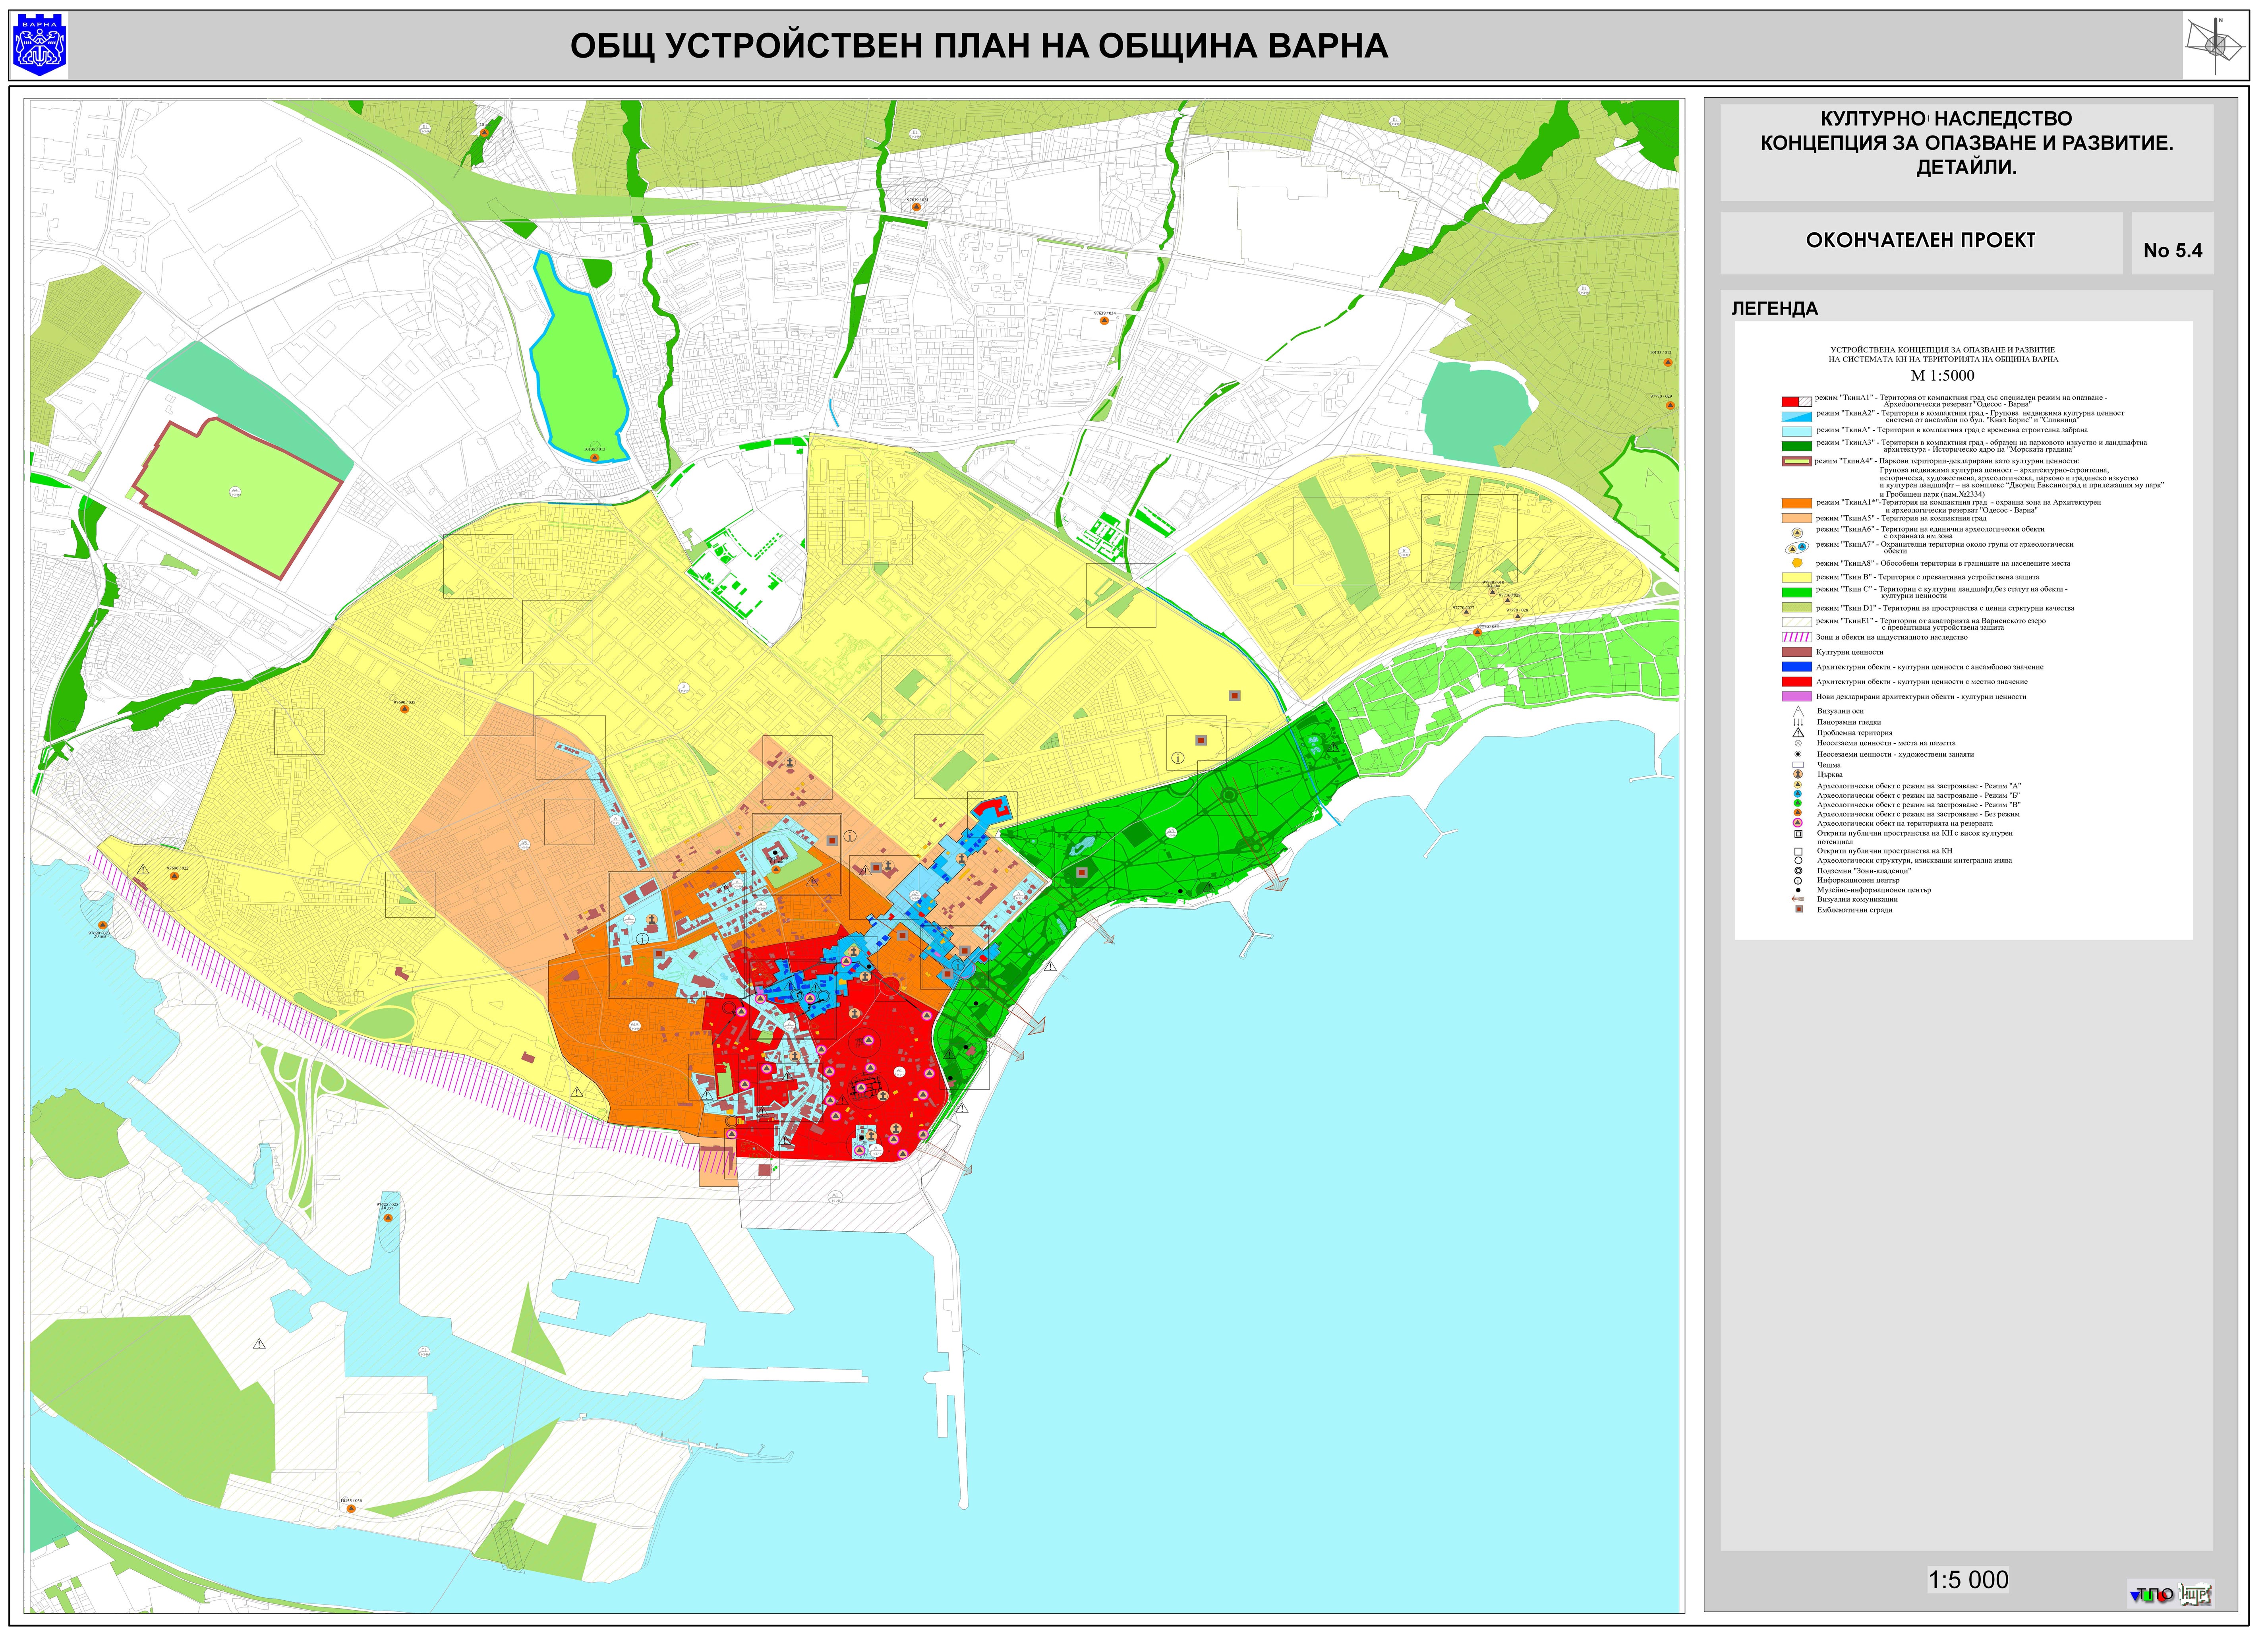Image resolution: width=2268 pixels, height=1642 pixels.
Task: Click the 'М 1:5000' scale text in legend
Action: pos(1943,376)
